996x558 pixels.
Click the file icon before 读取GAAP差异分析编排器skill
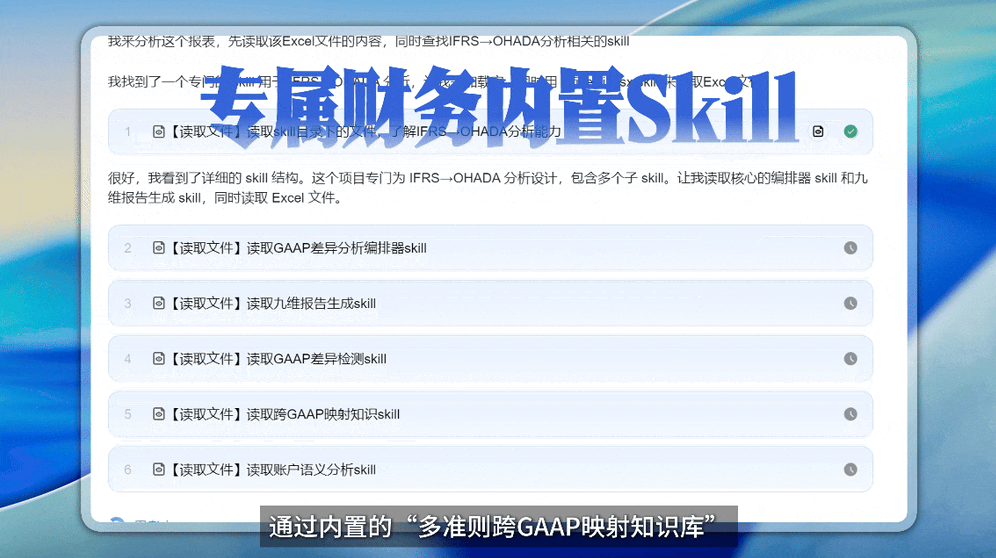tap(159, 248)
